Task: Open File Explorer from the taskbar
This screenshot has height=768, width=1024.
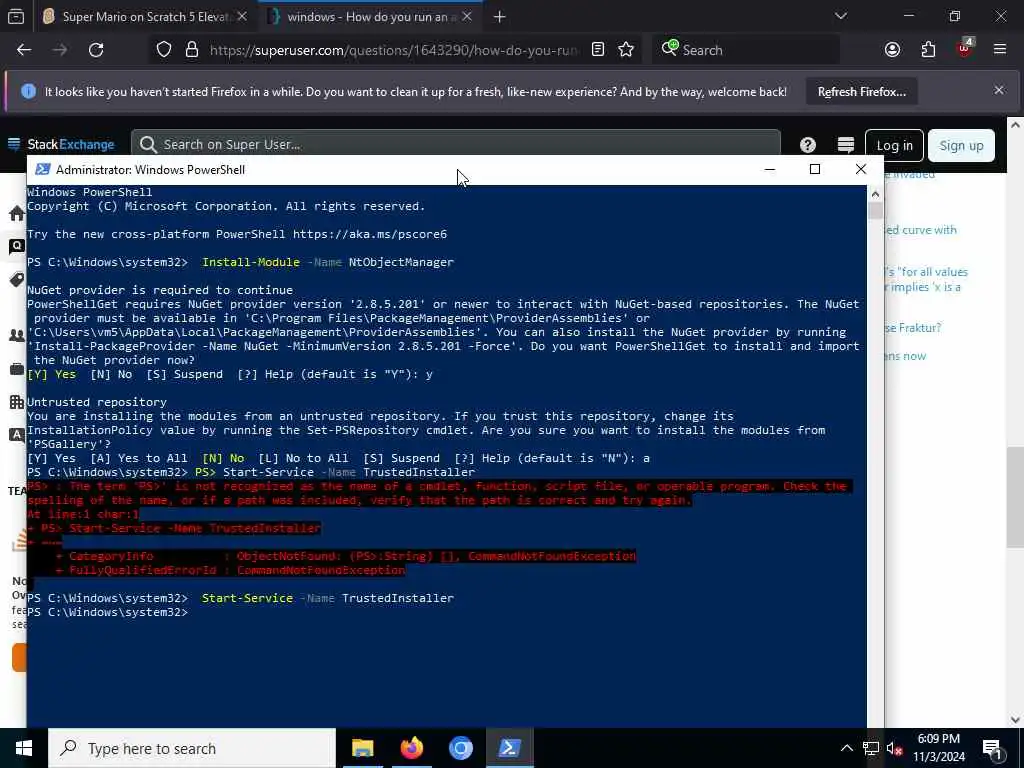Action: coord(362,748)
